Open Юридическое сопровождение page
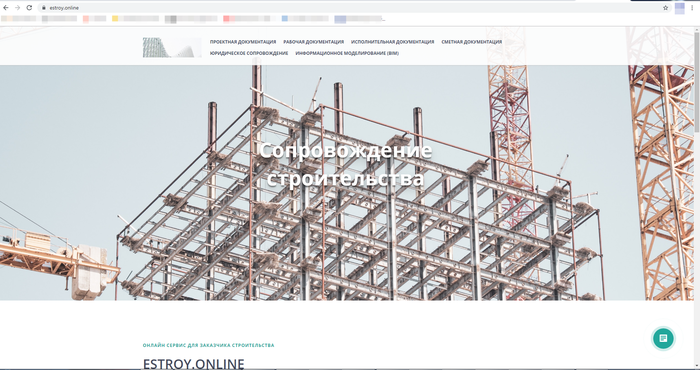This screenshot has width=700, height=370. 249,53
